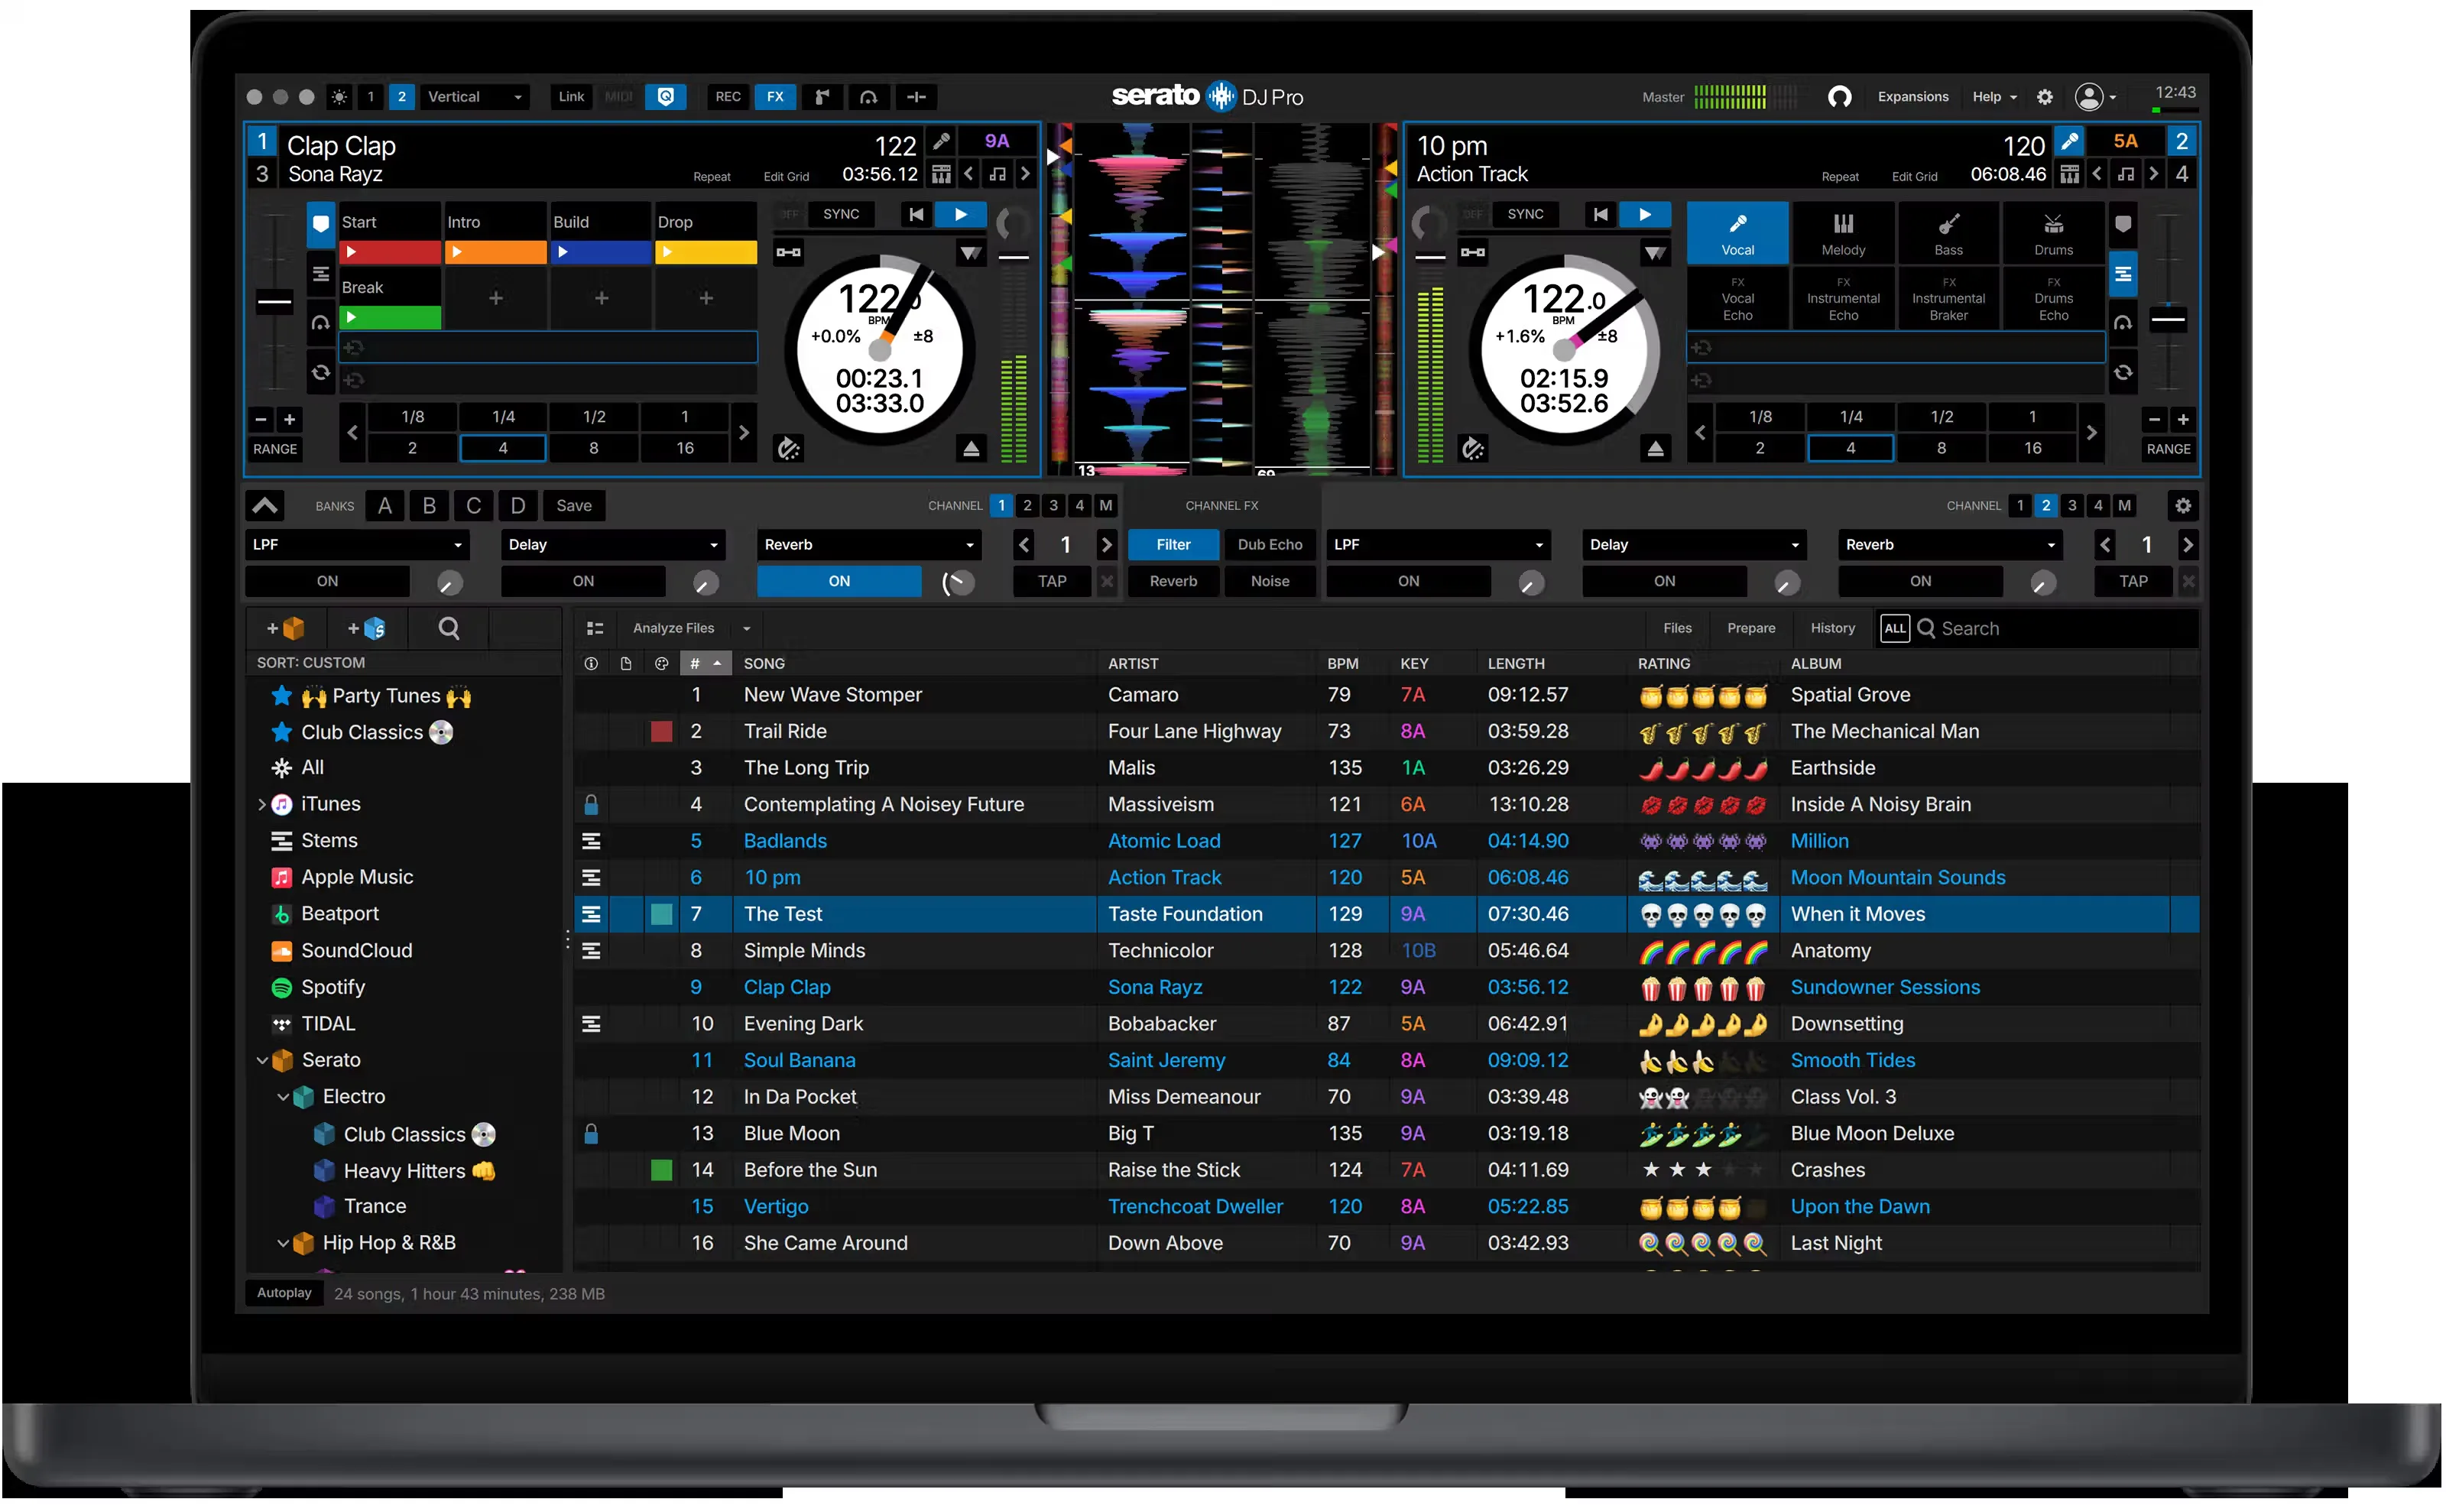
Task: Open the left Reverb effect dropdown
Action: 869,545
